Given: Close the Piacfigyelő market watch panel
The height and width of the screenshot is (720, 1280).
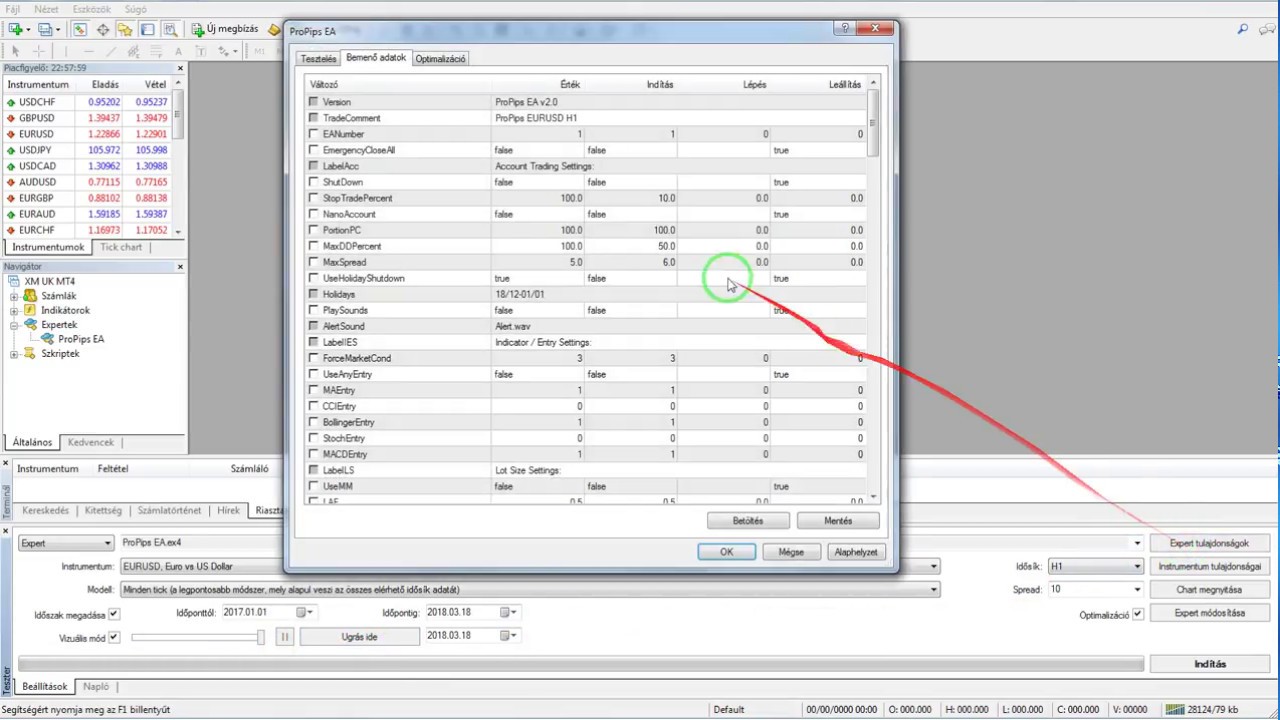Looking at the screenshot, I should click(x=180, y=68).
